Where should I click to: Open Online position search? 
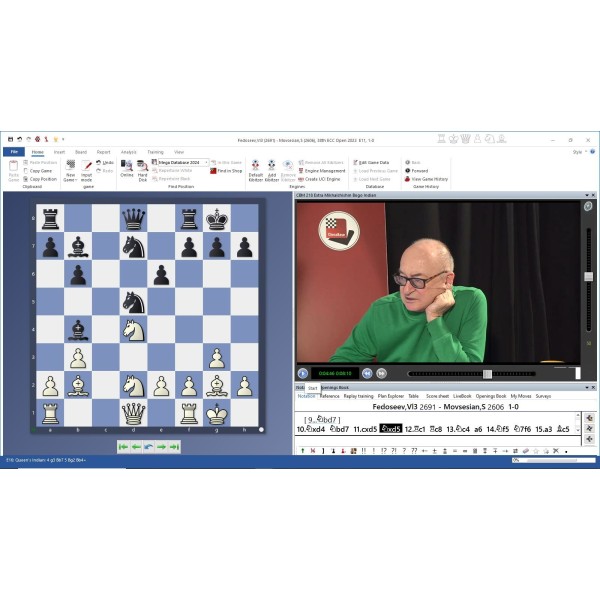(x=127, y=168)
